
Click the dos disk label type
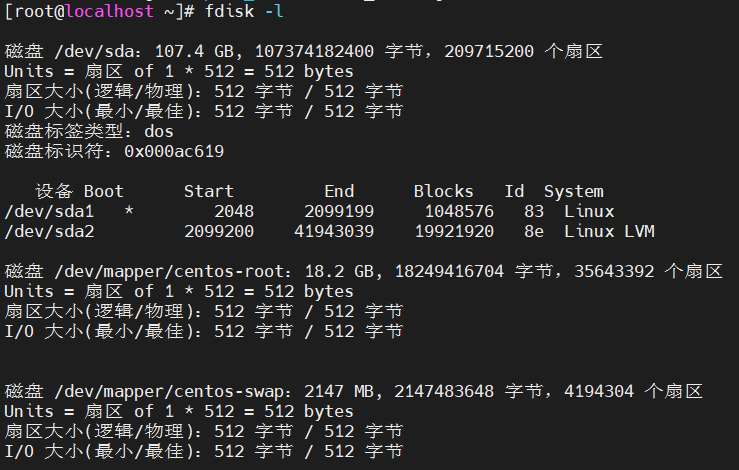(158, 131)
